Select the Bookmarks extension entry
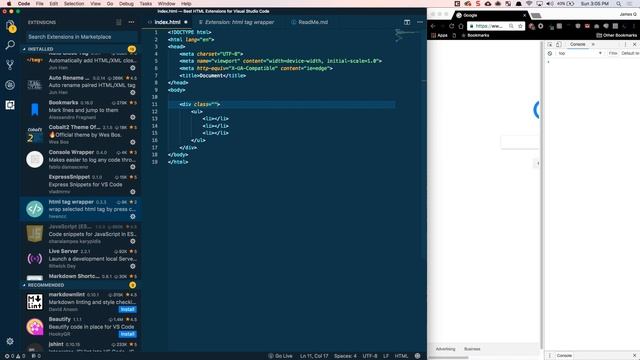This screenshot has width=640, height=360. point(81,110)
